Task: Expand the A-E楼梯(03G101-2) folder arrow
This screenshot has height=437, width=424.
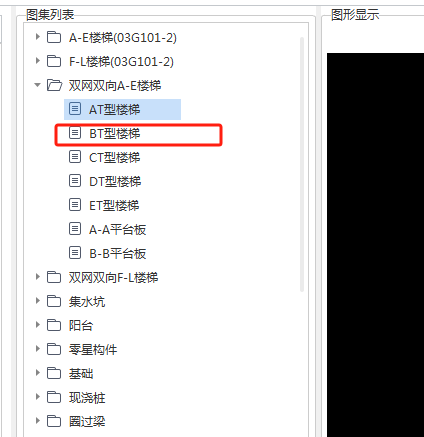Action: [38, 37]
